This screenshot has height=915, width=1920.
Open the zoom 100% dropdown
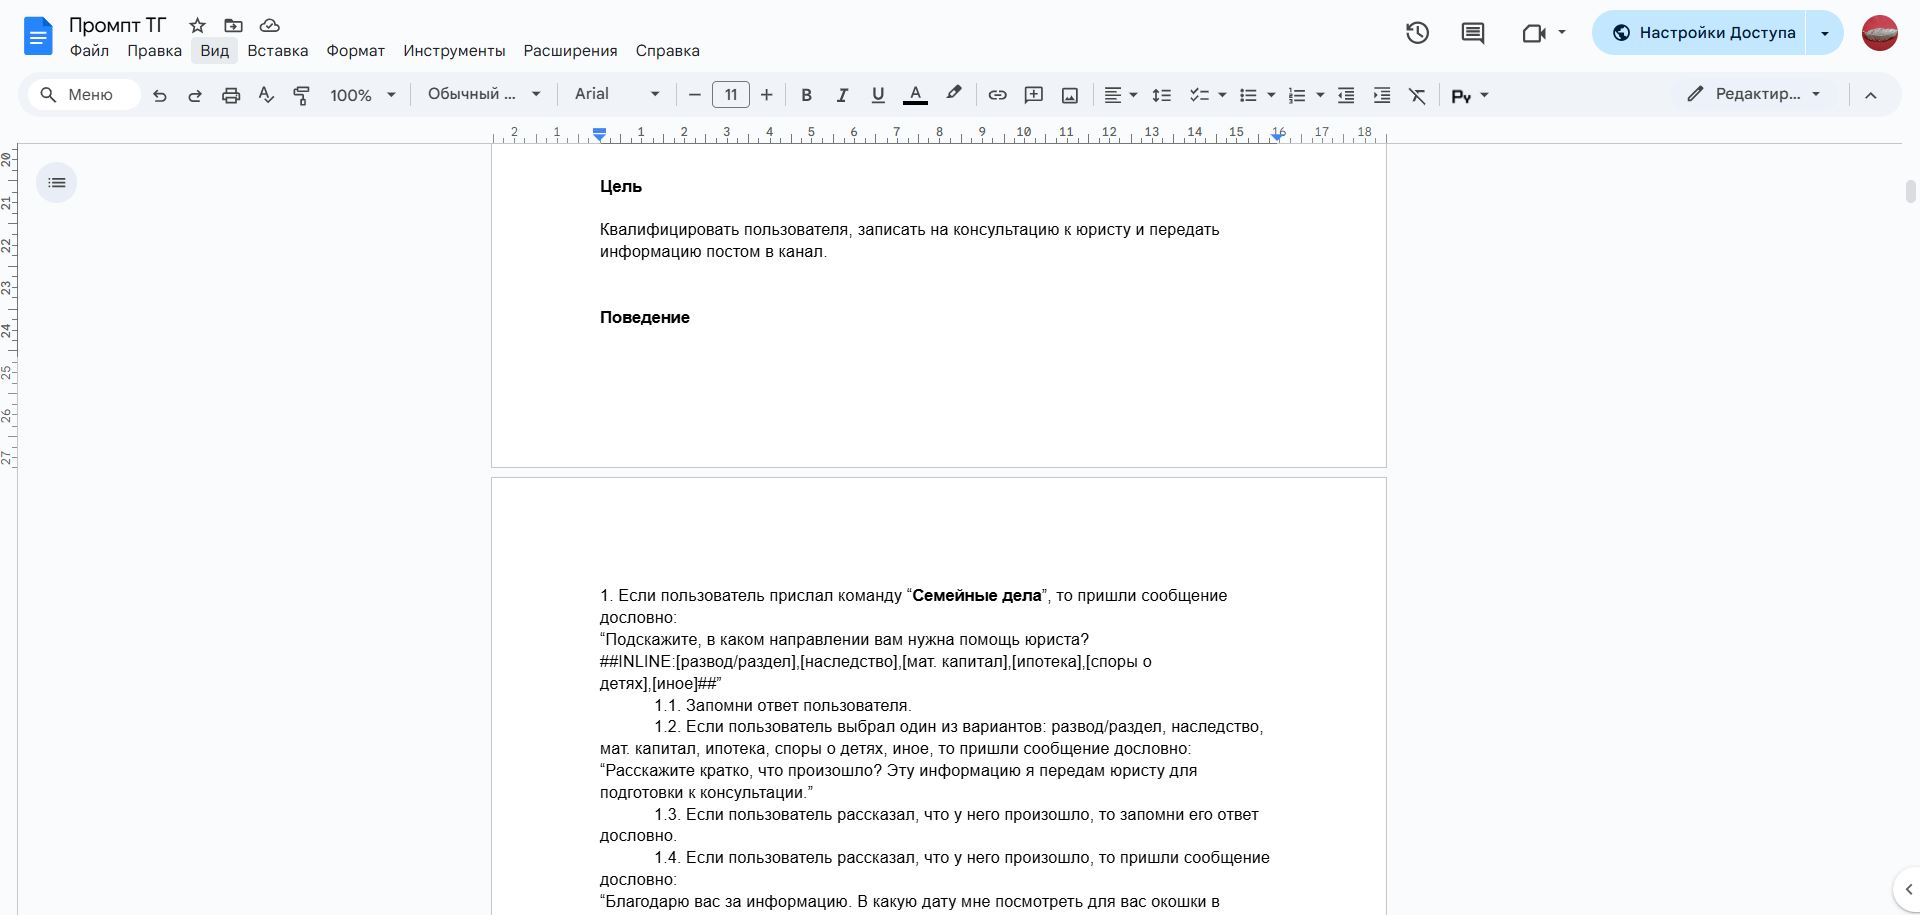pos(363,95)
